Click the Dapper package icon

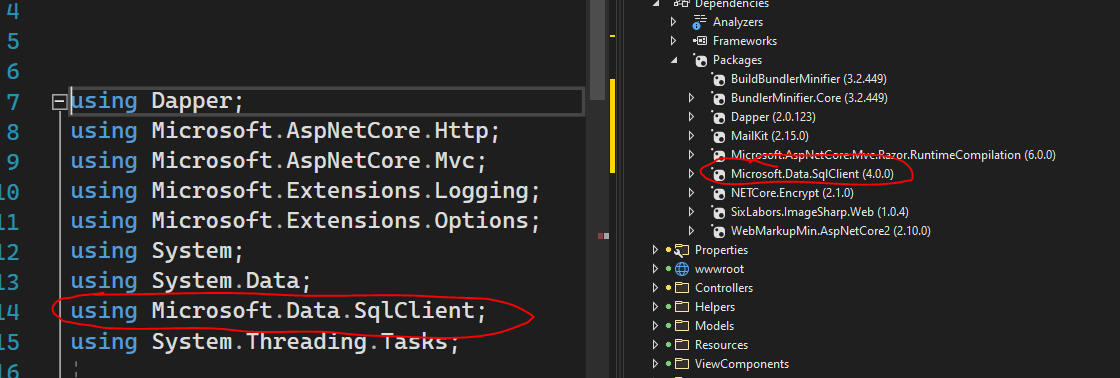[x=718, y=116]
